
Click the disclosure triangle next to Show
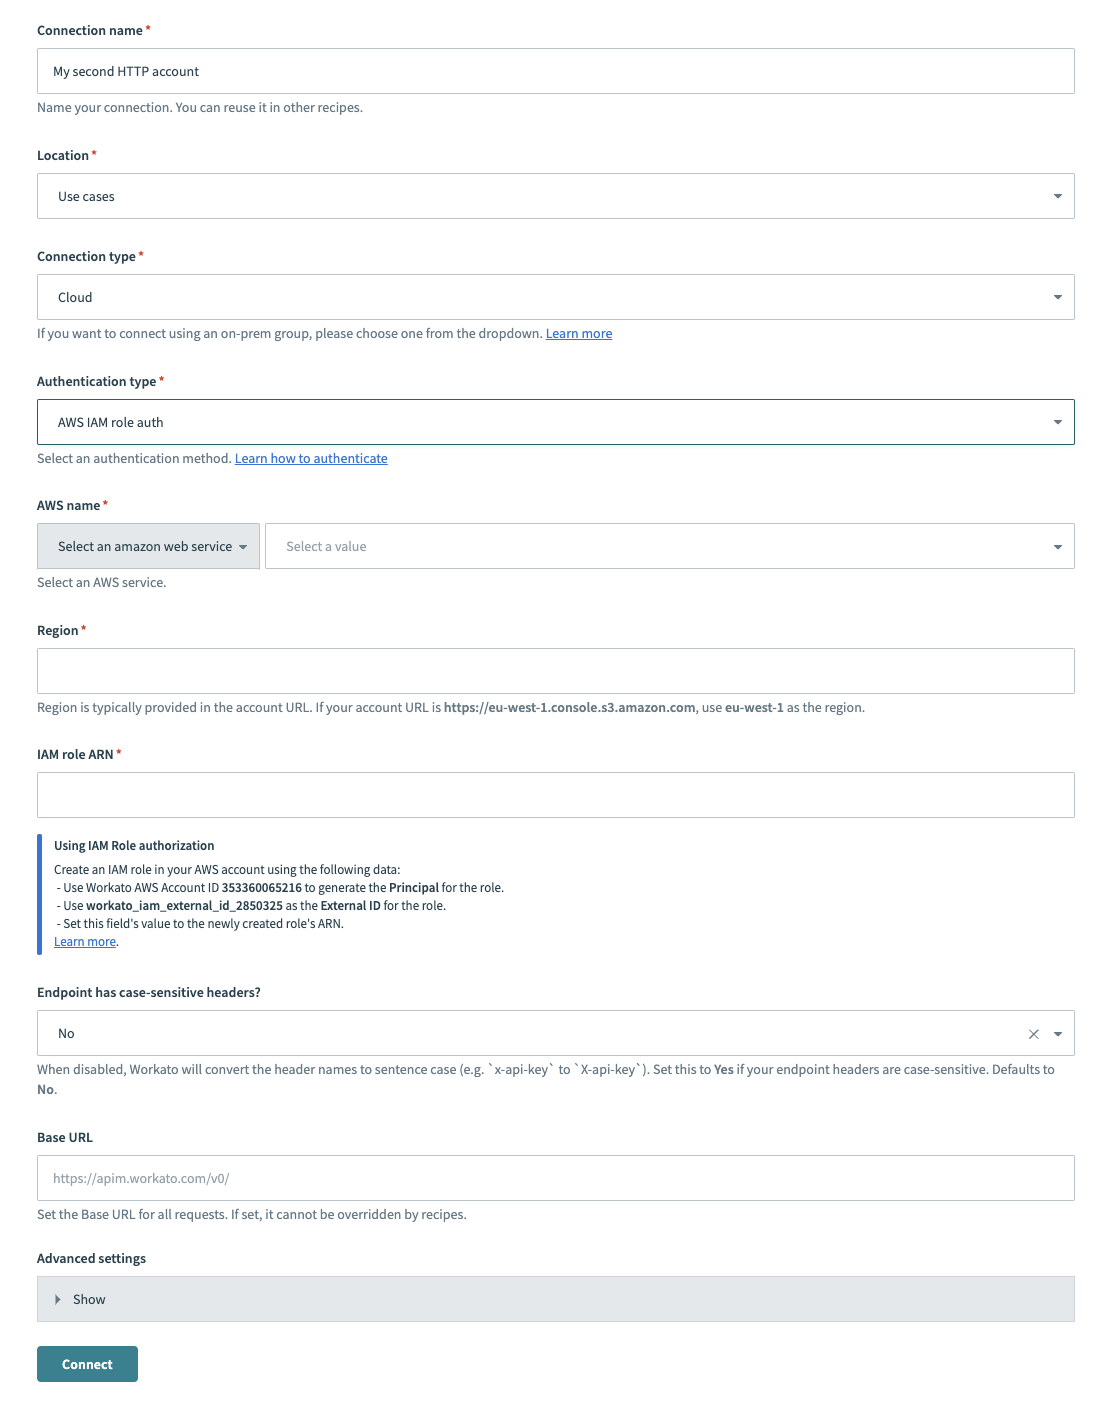click(58, 1298)
